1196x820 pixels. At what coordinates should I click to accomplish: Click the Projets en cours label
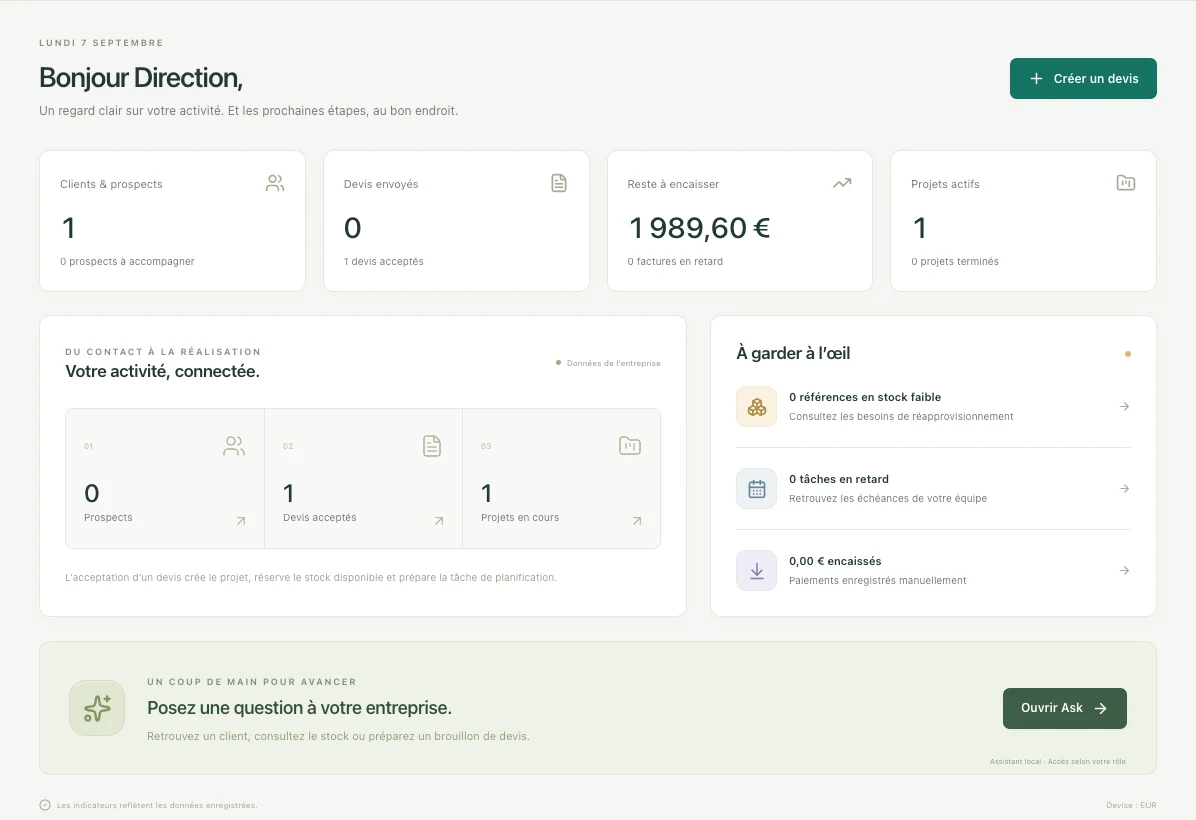click(520, 517)
